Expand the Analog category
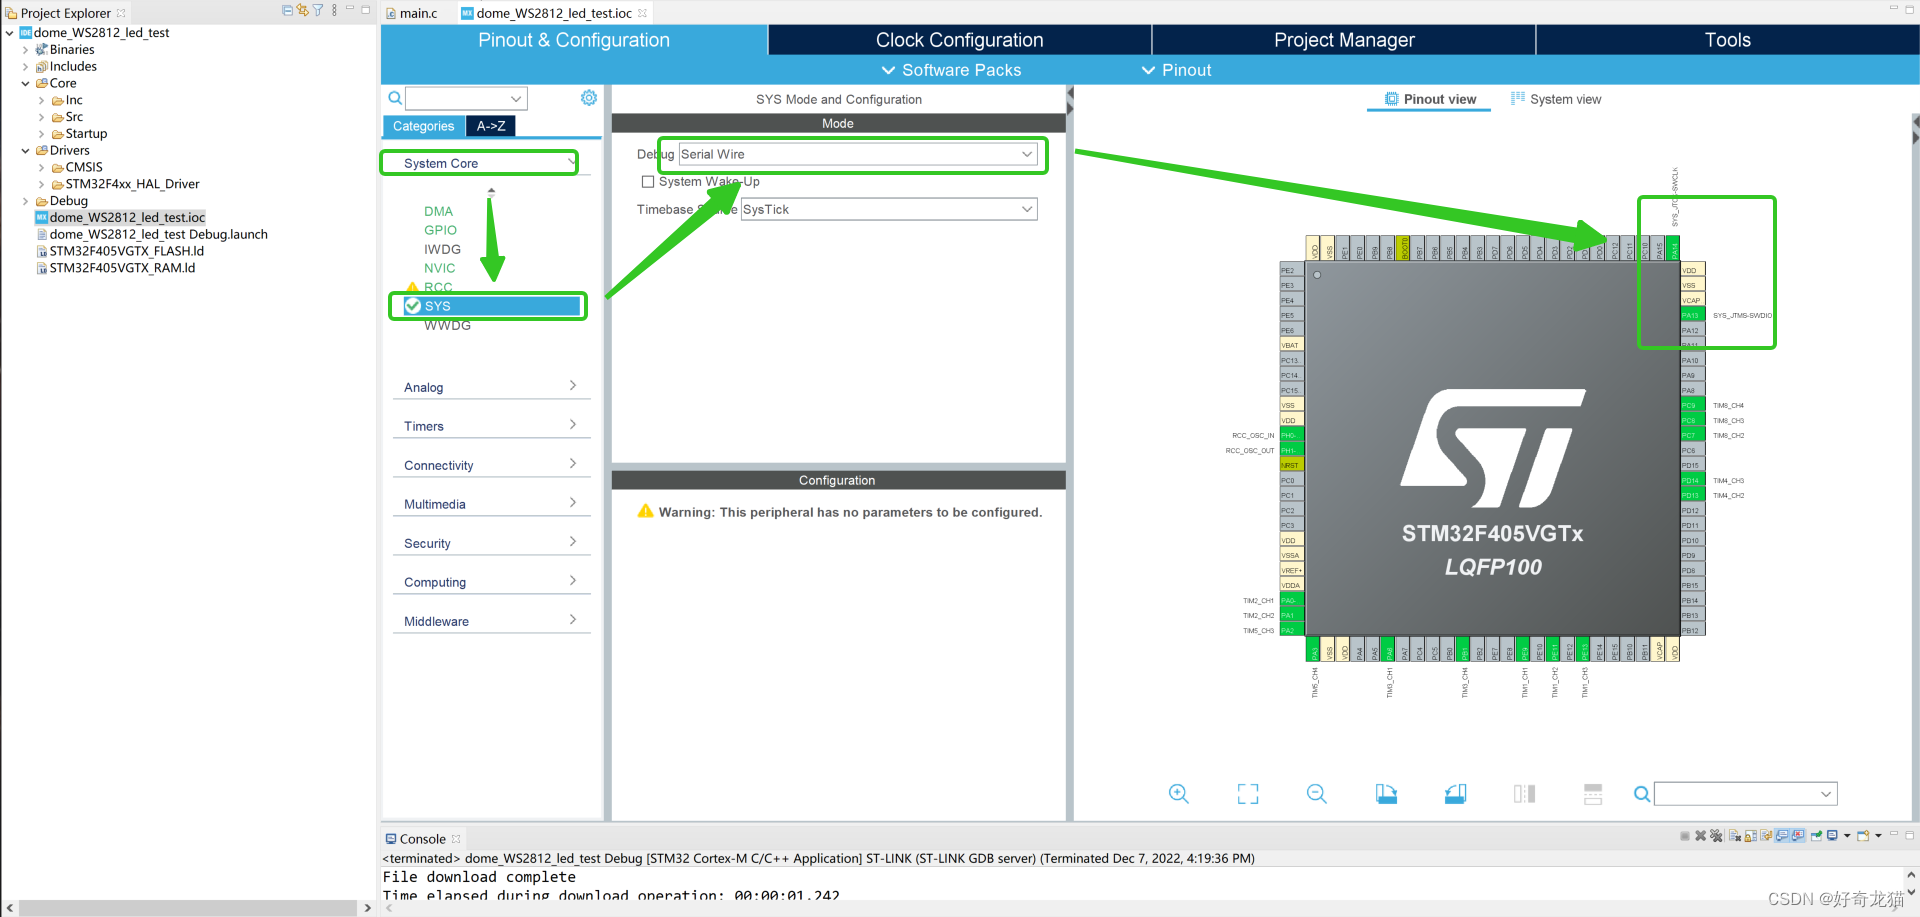 (x=491, y=387)
